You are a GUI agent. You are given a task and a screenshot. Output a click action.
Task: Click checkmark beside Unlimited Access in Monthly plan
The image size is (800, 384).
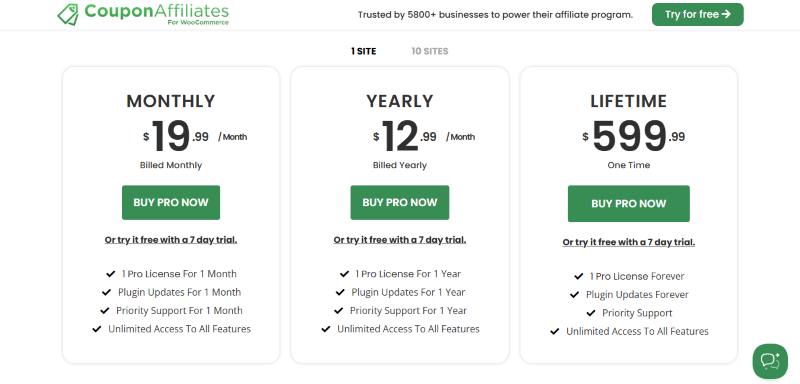click(x=97, y=329)
